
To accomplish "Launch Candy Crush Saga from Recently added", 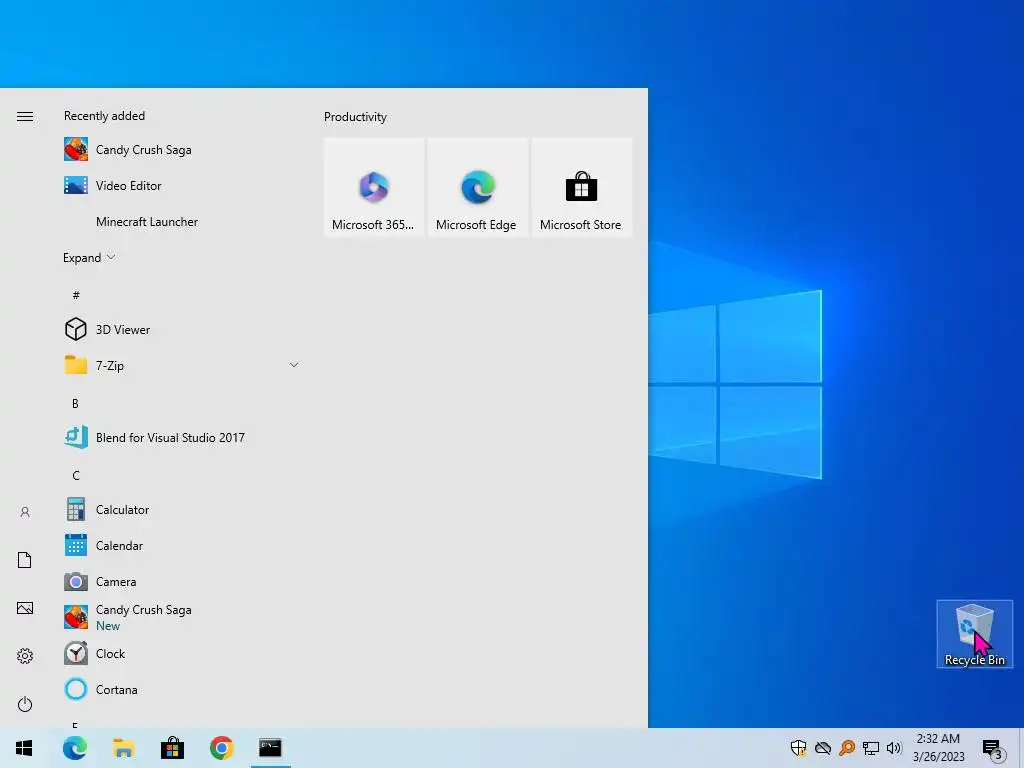I will (182, 150).
